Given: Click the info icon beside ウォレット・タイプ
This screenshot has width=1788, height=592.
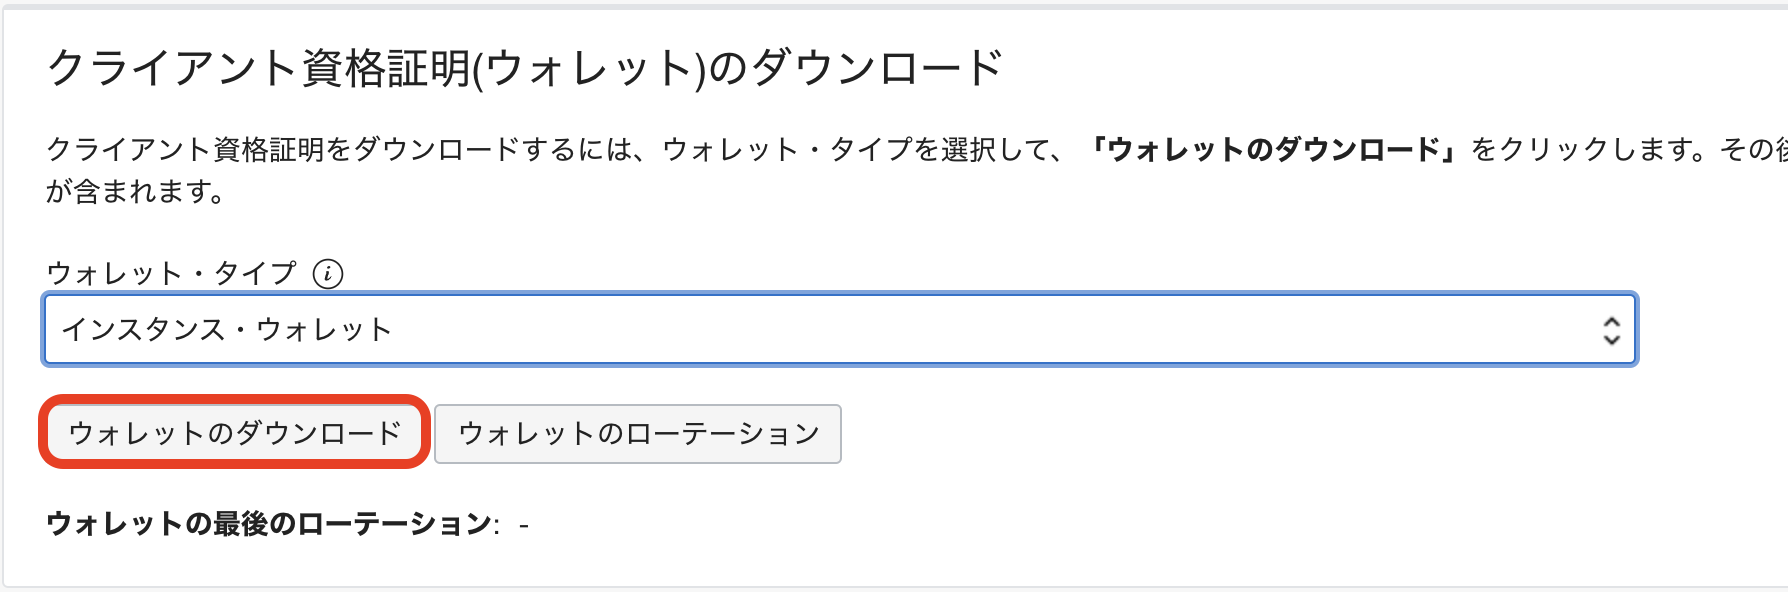Looking at the screenshot, I should (x=328, y=273).
